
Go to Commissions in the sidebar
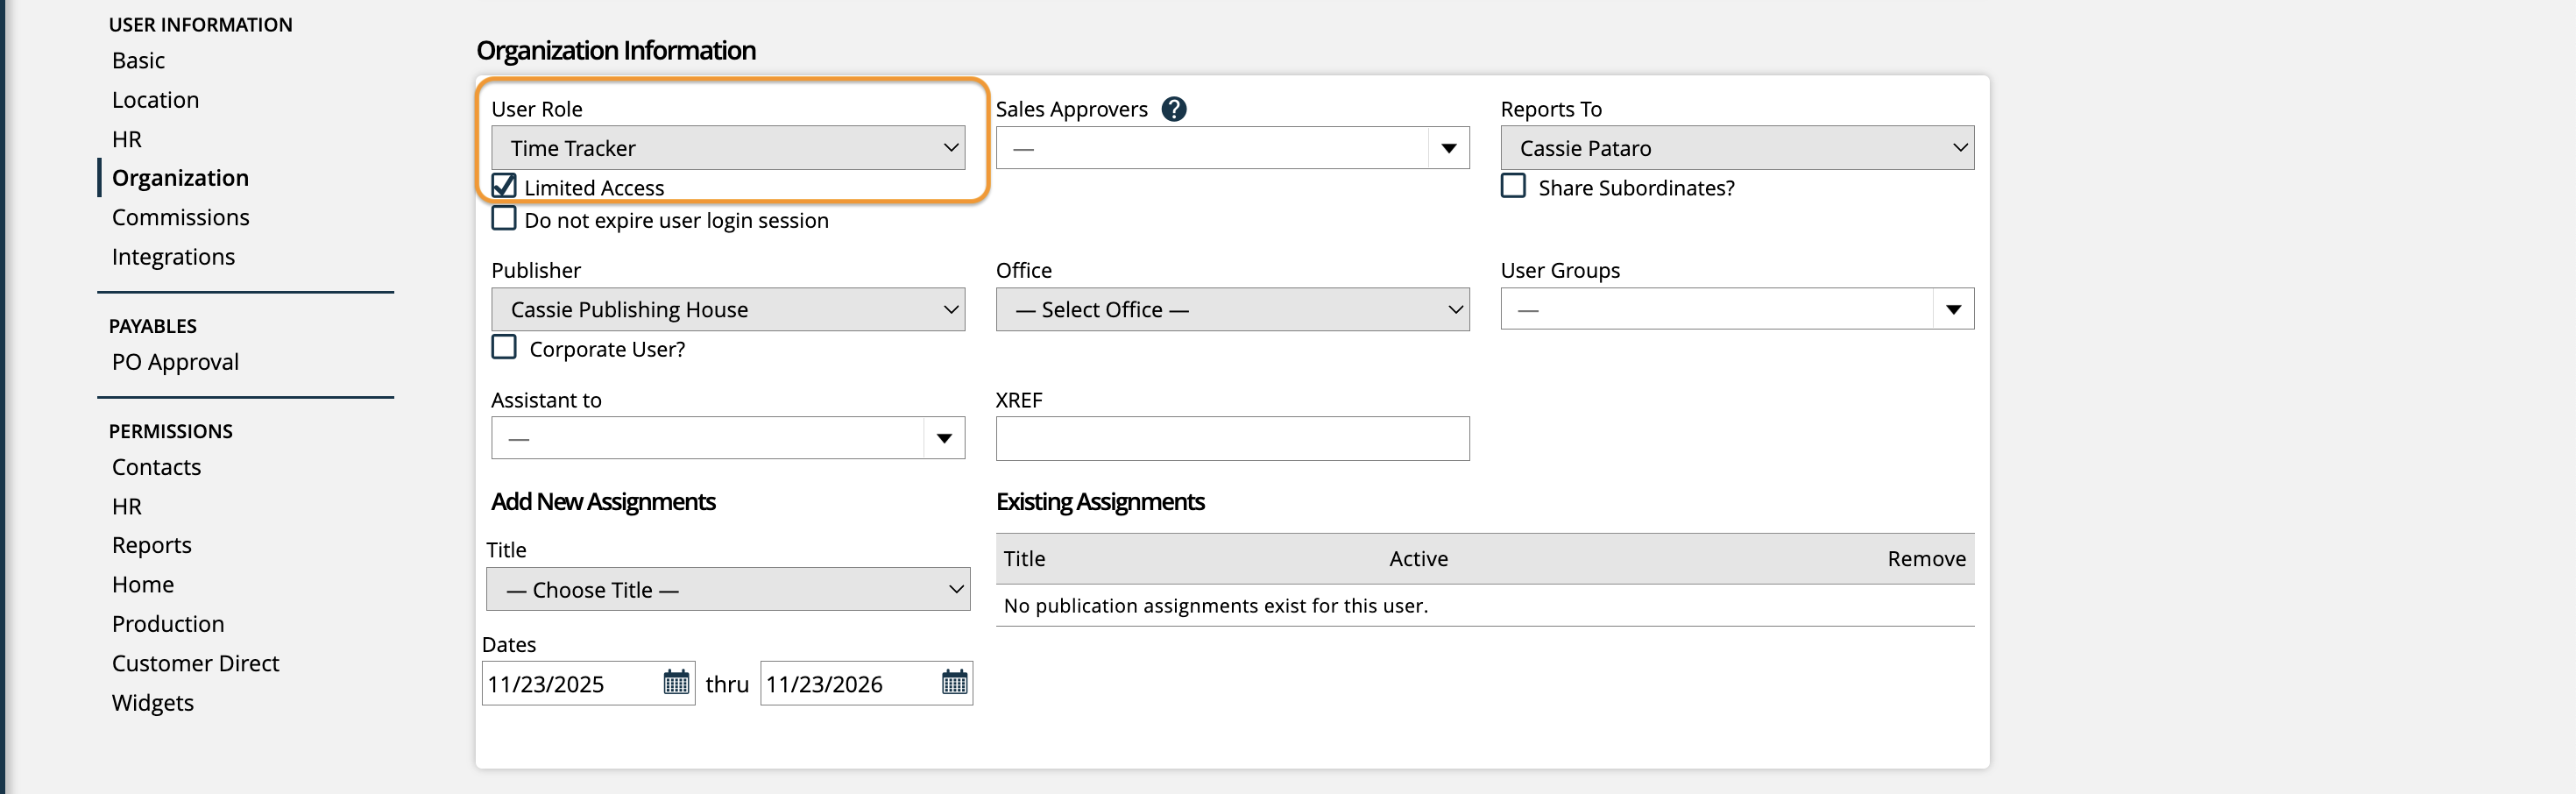coord(181,217)
